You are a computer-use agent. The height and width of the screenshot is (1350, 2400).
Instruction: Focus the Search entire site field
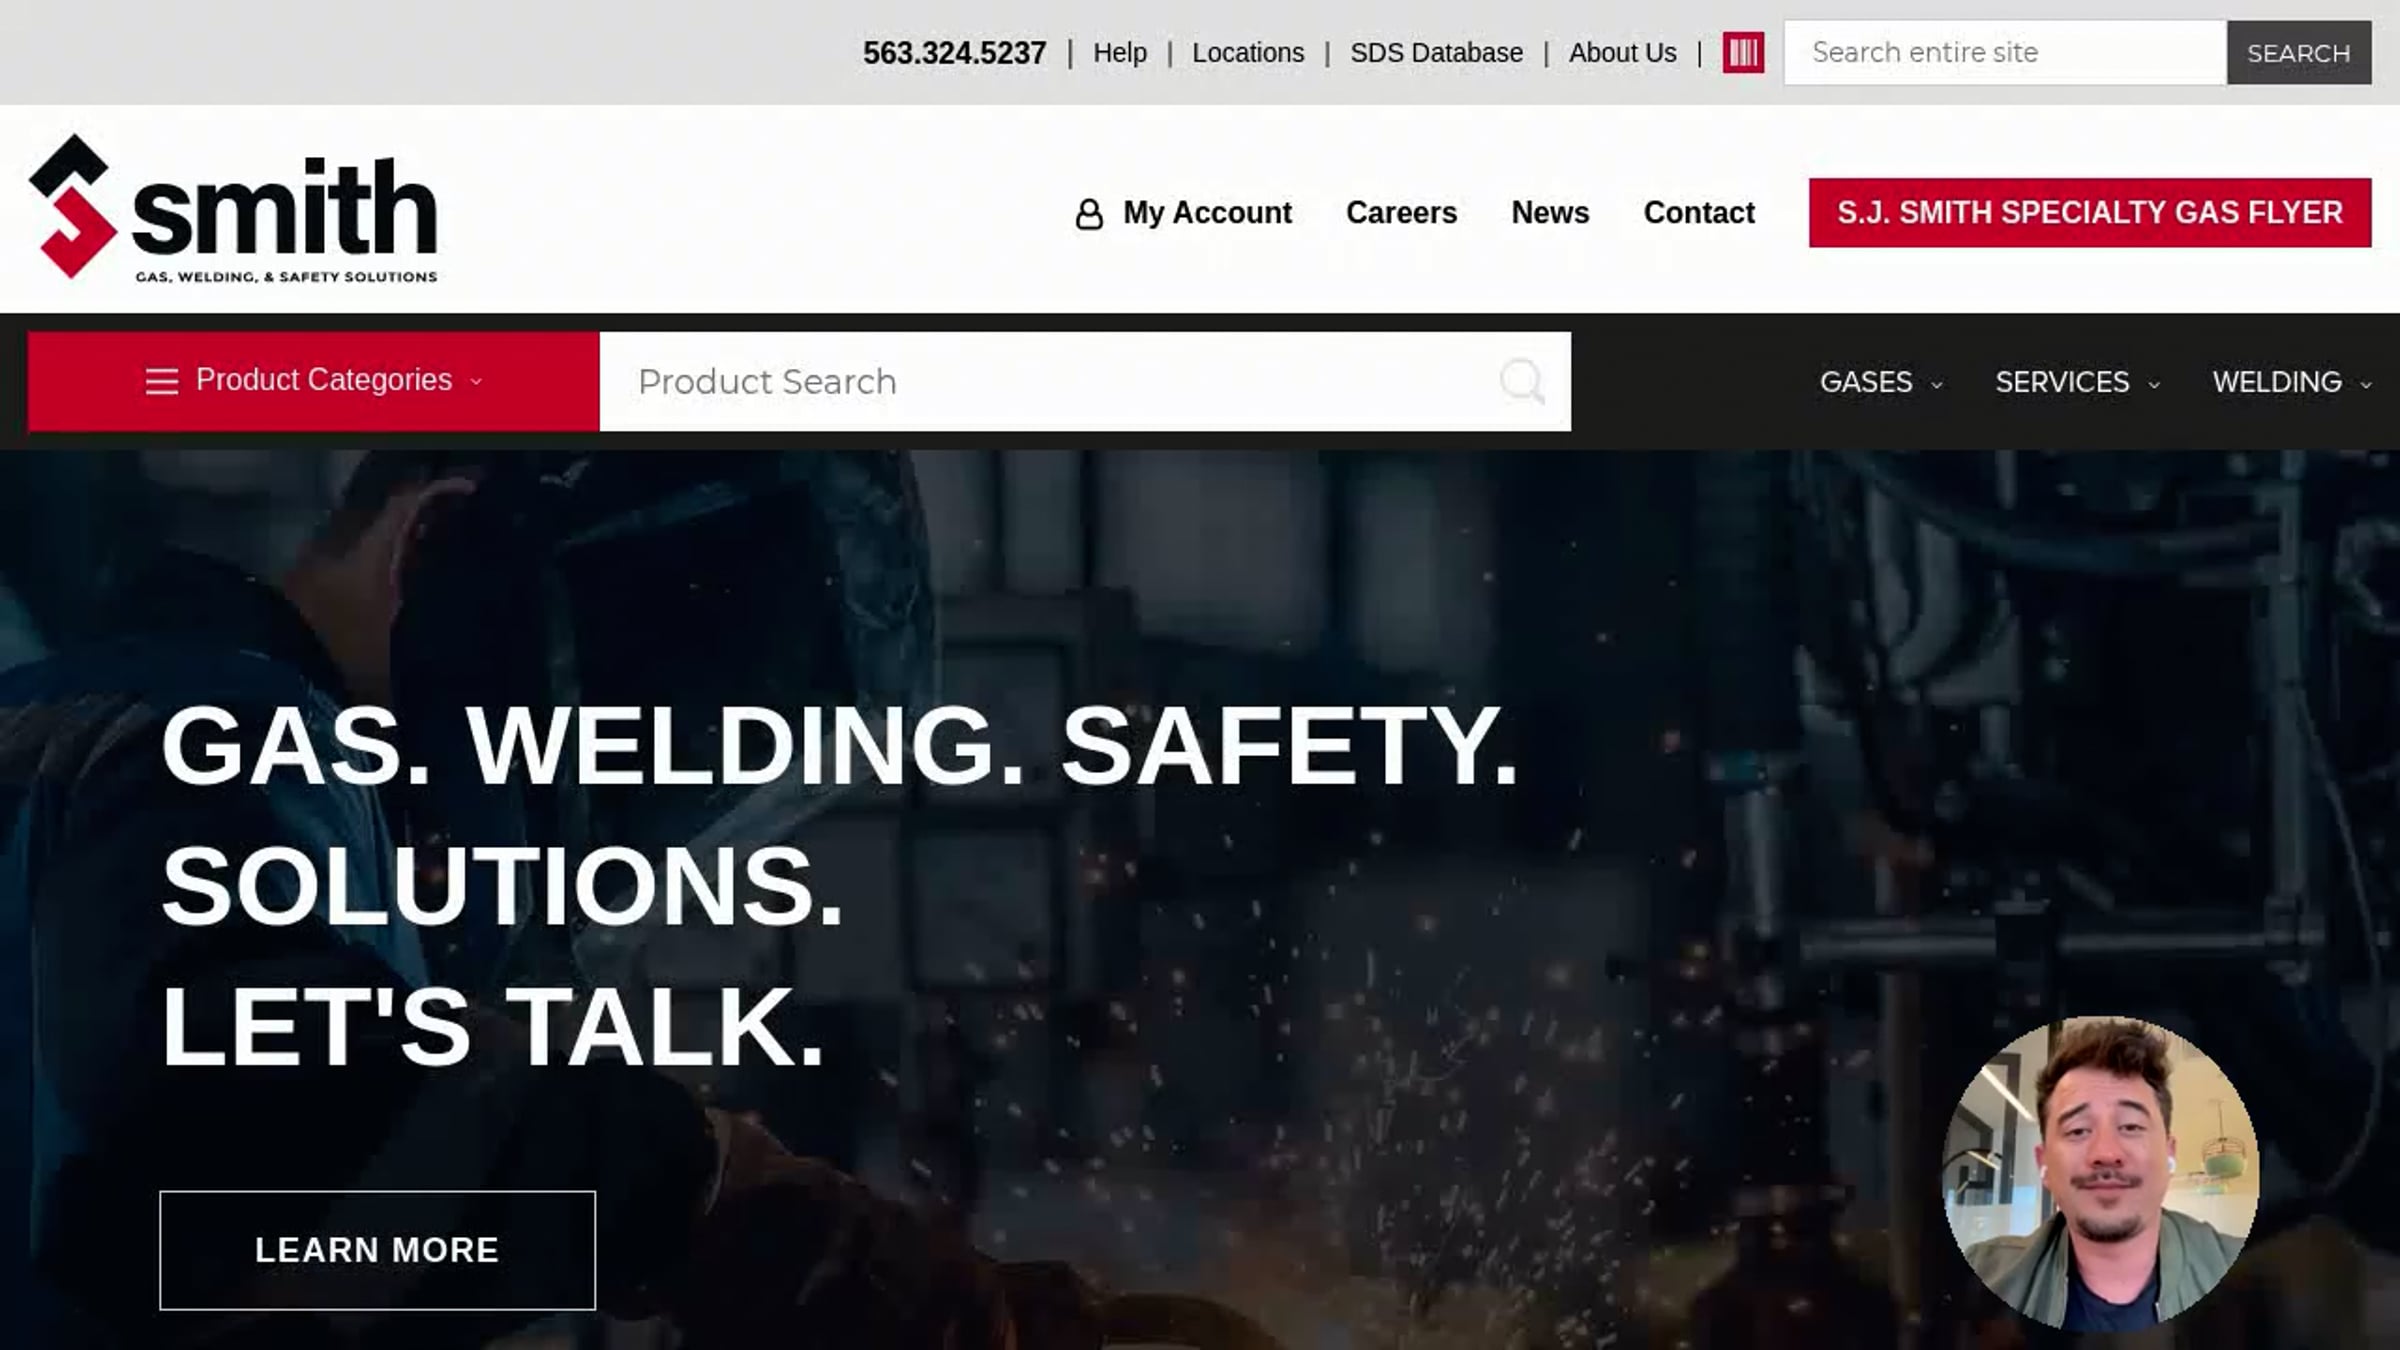2005,52
